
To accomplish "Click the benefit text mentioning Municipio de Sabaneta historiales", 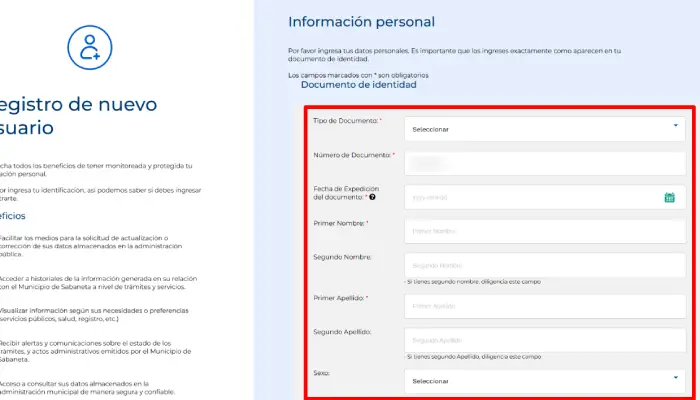I will [x=98, y=283].
